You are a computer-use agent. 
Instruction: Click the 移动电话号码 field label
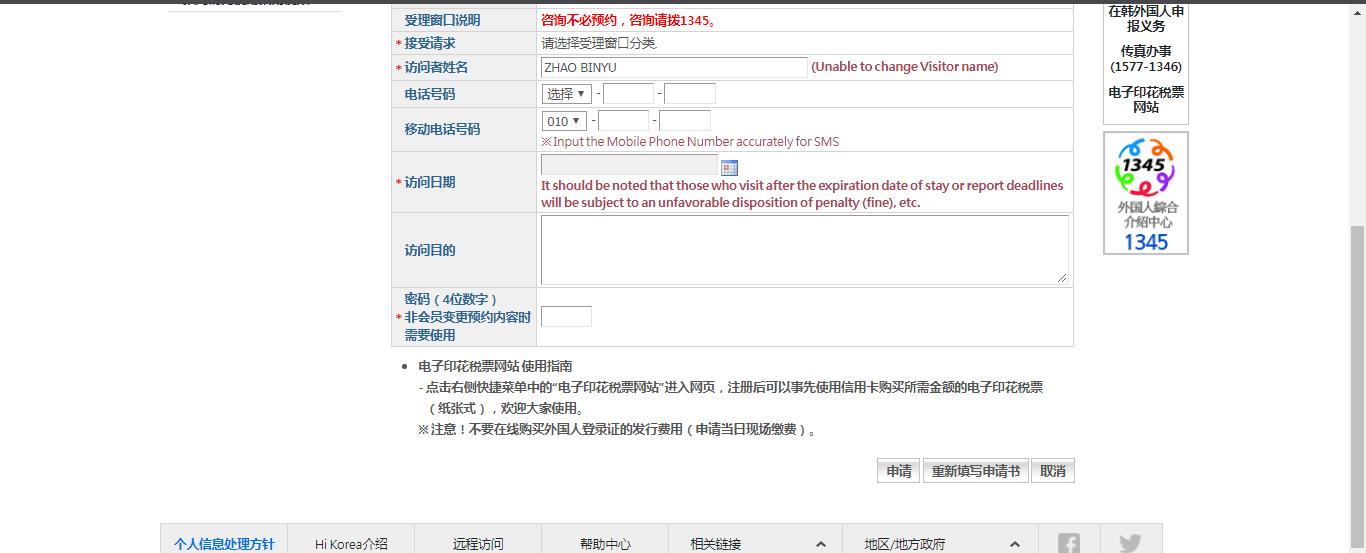pyautogui.click(x=442, y=129)
